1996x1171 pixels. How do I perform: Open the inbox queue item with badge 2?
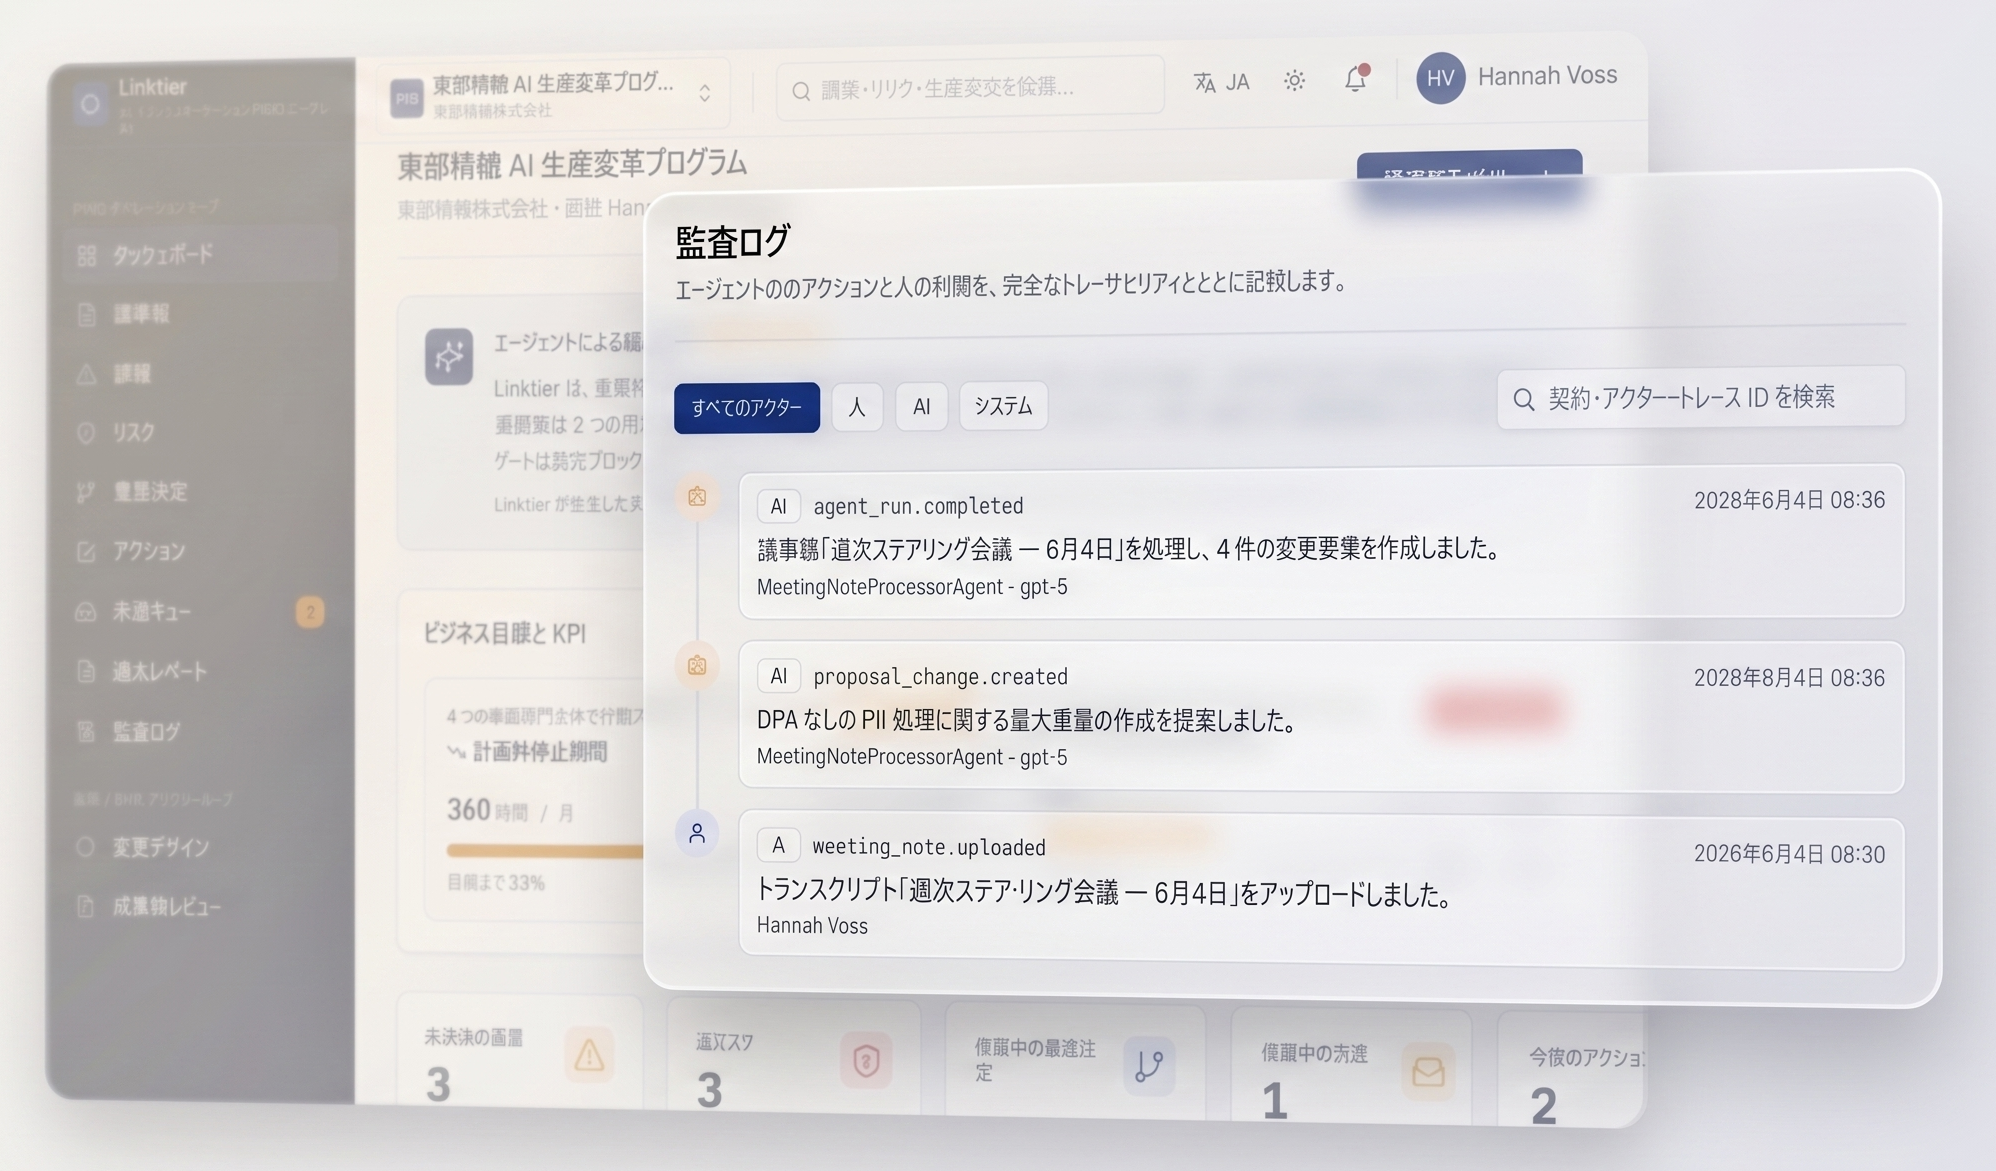pos(200,611)
